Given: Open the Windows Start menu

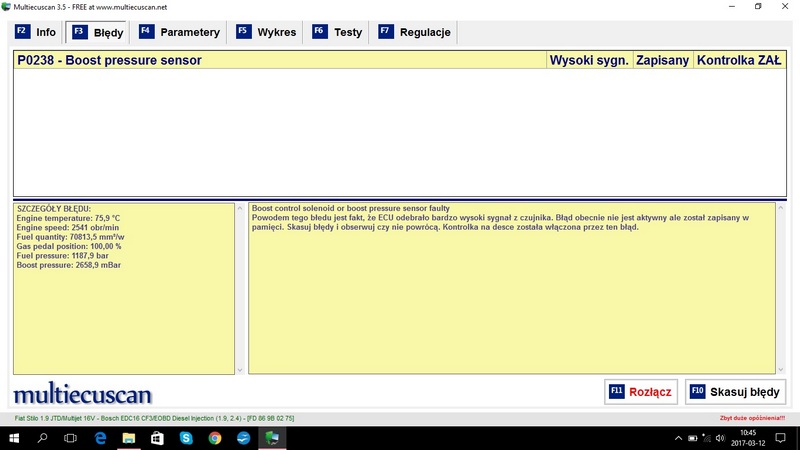Looking at the screenshot, I should tap(14, 438).
